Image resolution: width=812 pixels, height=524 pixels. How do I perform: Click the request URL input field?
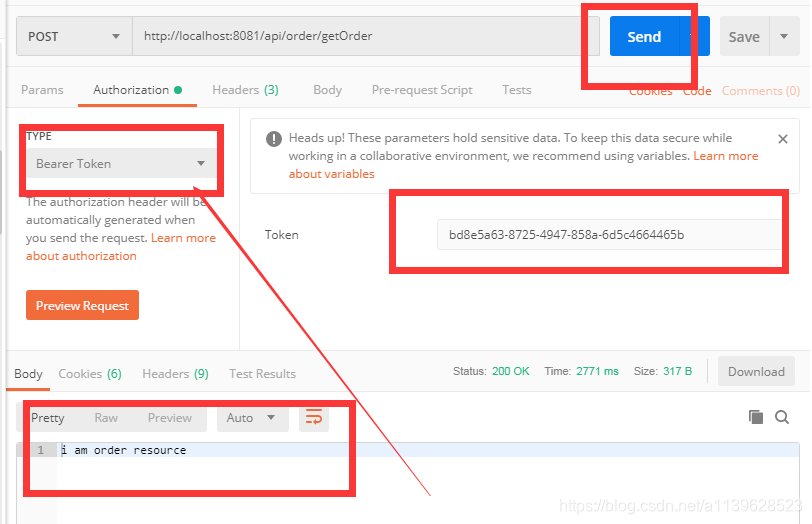pos(366,36)
